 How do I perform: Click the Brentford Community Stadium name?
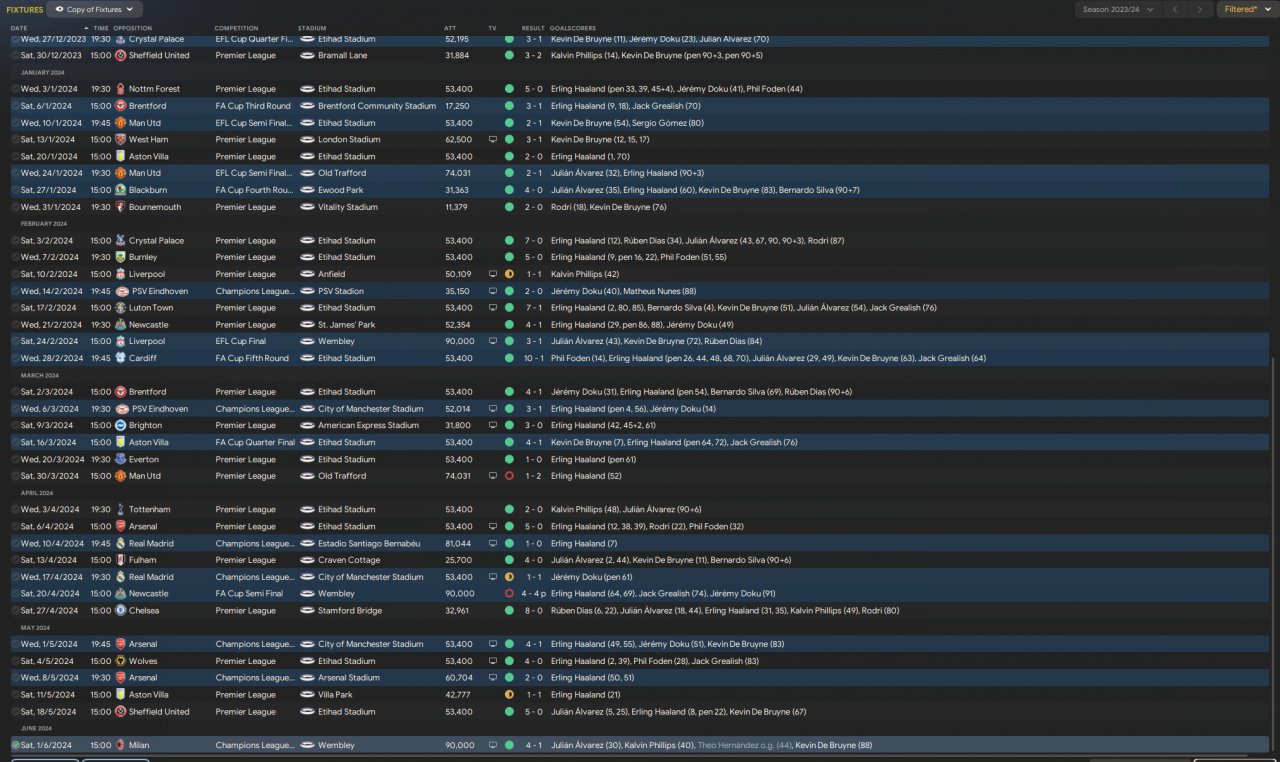[x=377, y=106]
